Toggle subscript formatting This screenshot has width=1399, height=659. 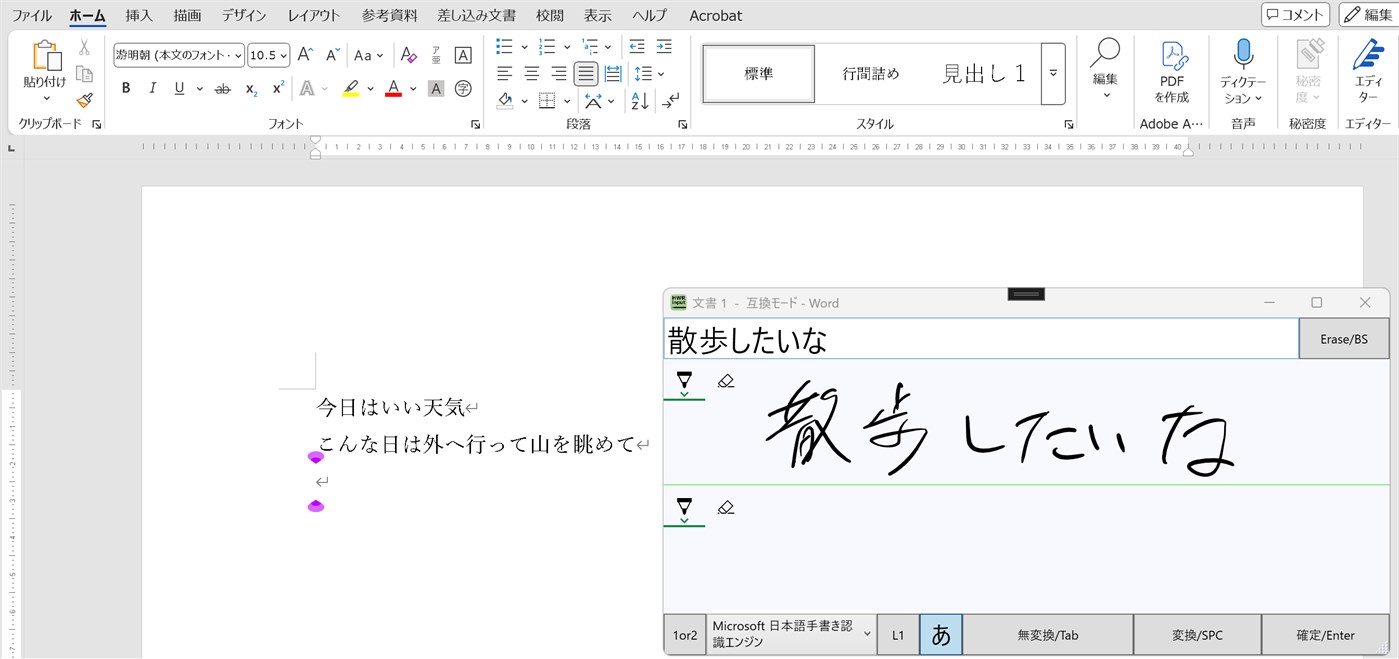click(250, 89)
